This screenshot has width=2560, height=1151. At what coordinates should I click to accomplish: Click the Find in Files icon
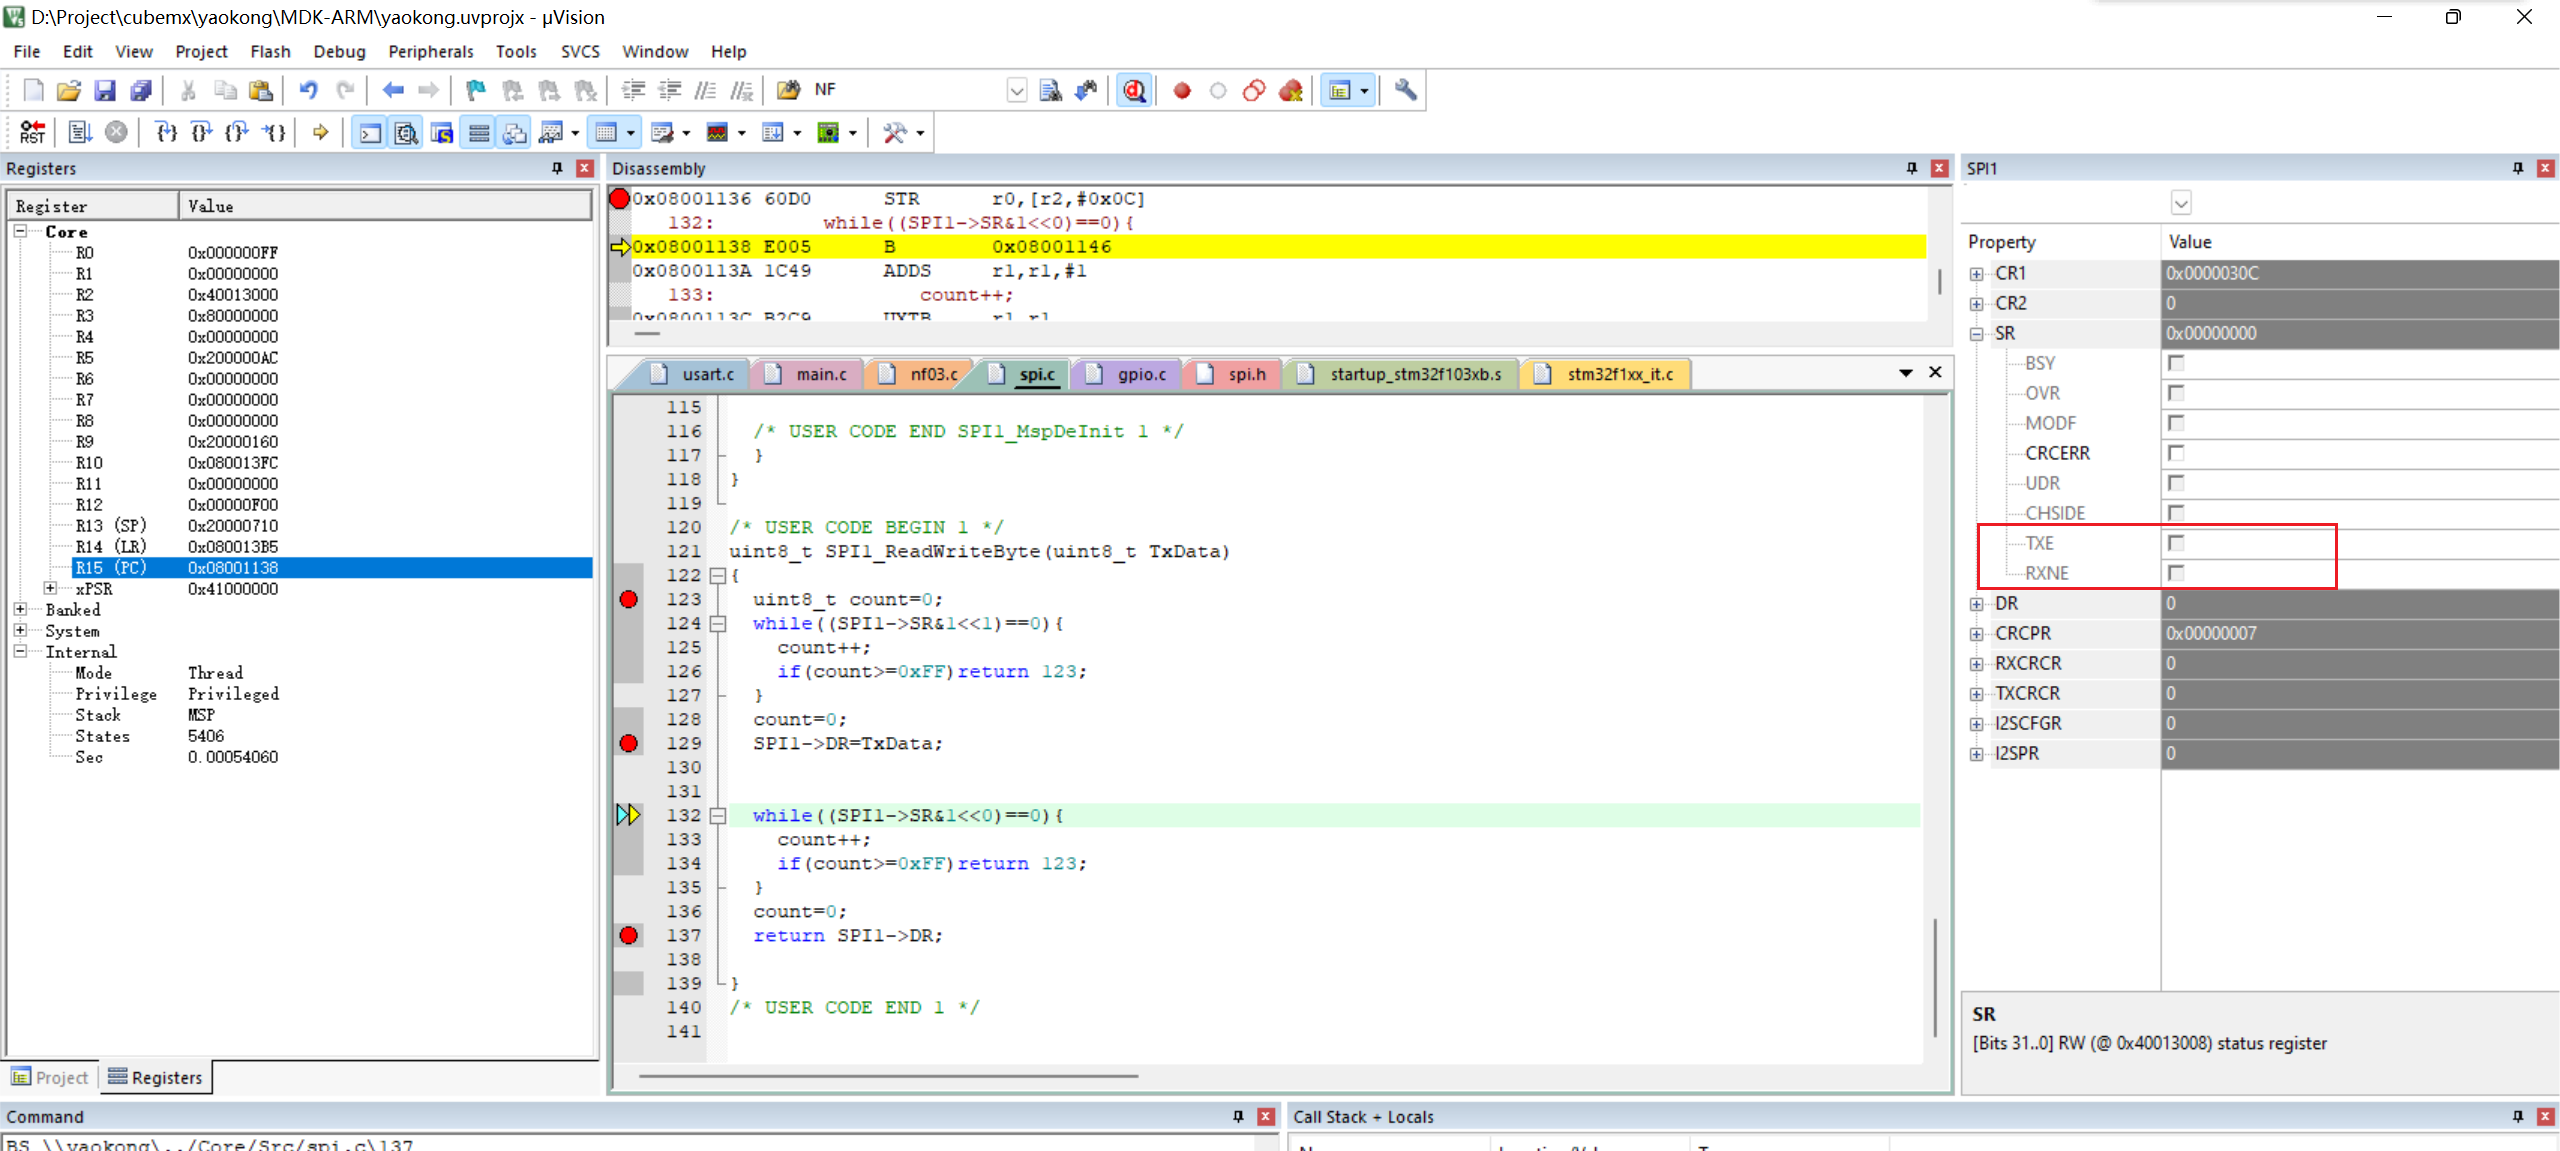pyautogui.click(x=788, y=90)
